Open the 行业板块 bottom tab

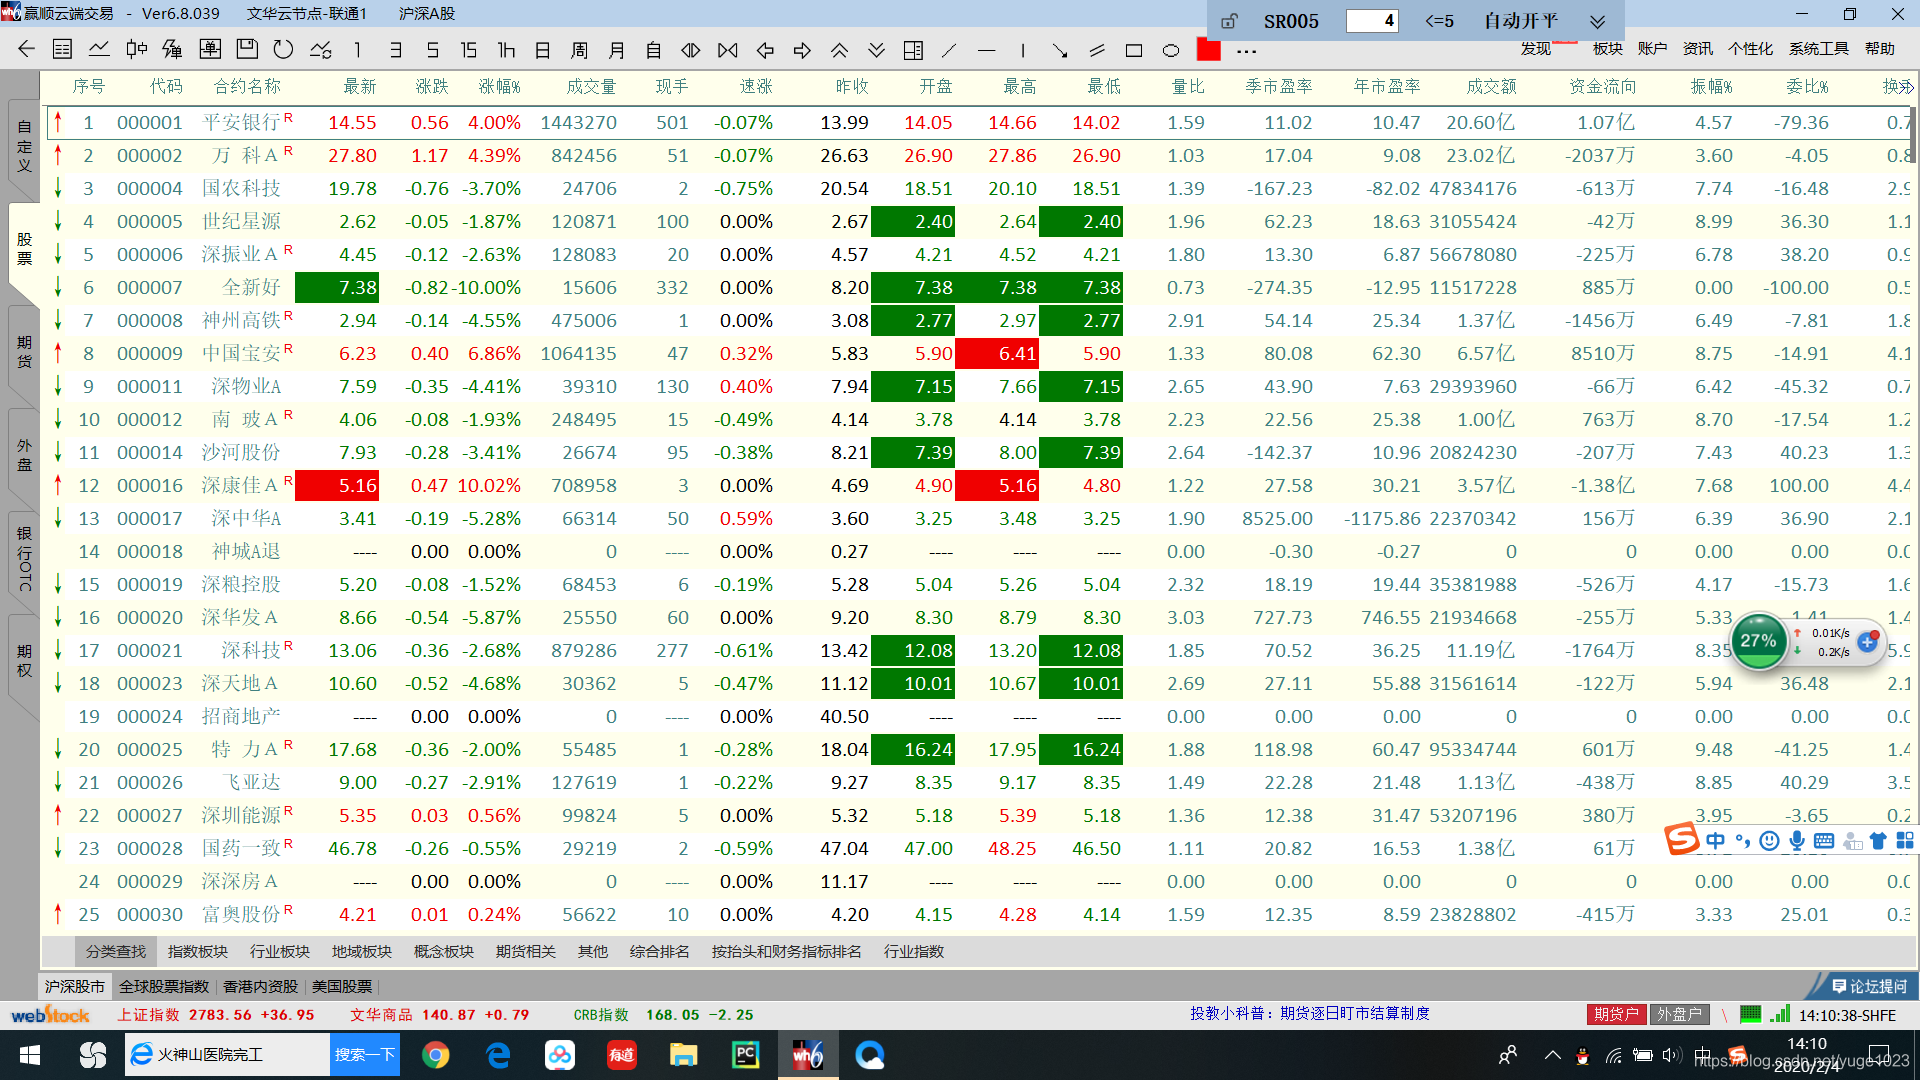pos(279,951)
